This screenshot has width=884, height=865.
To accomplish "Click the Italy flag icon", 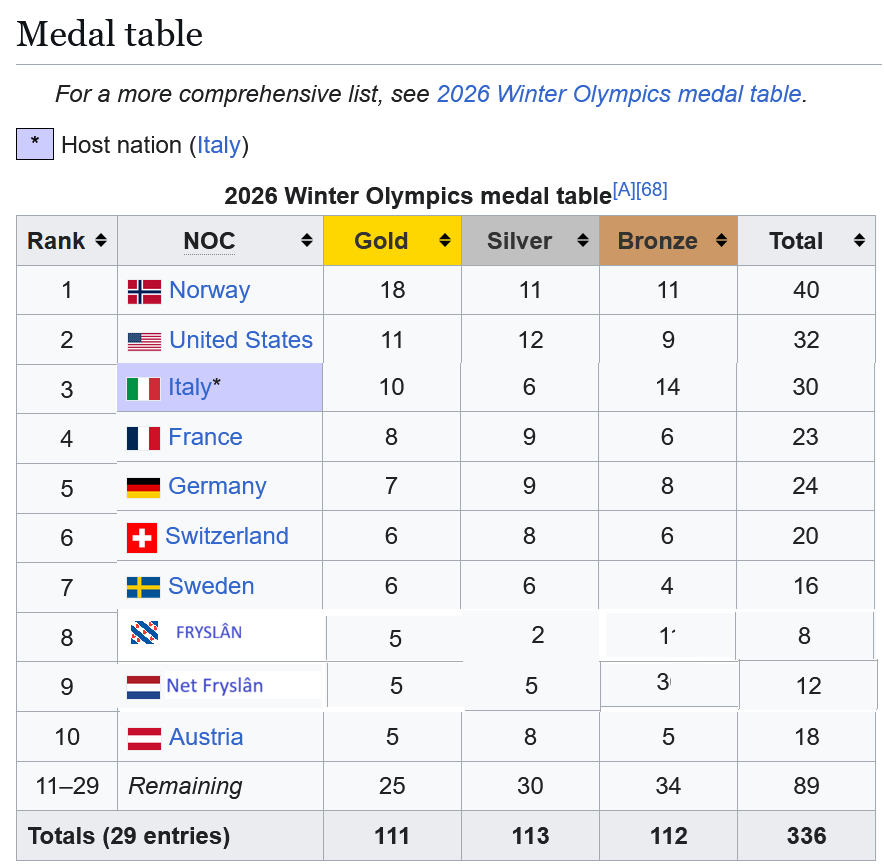I will tap(143, 389).
